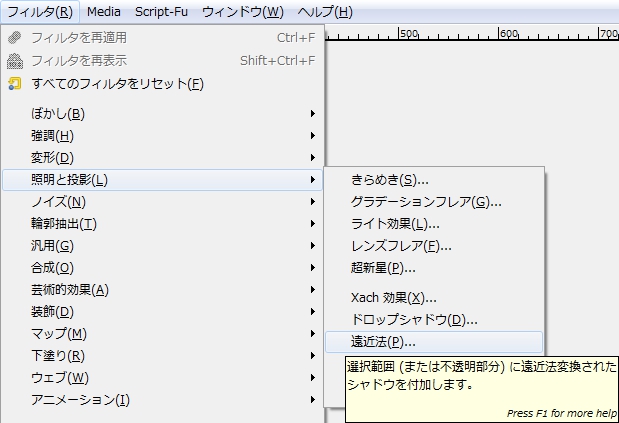Open the 合成(O) submenu

pos(162,268)
